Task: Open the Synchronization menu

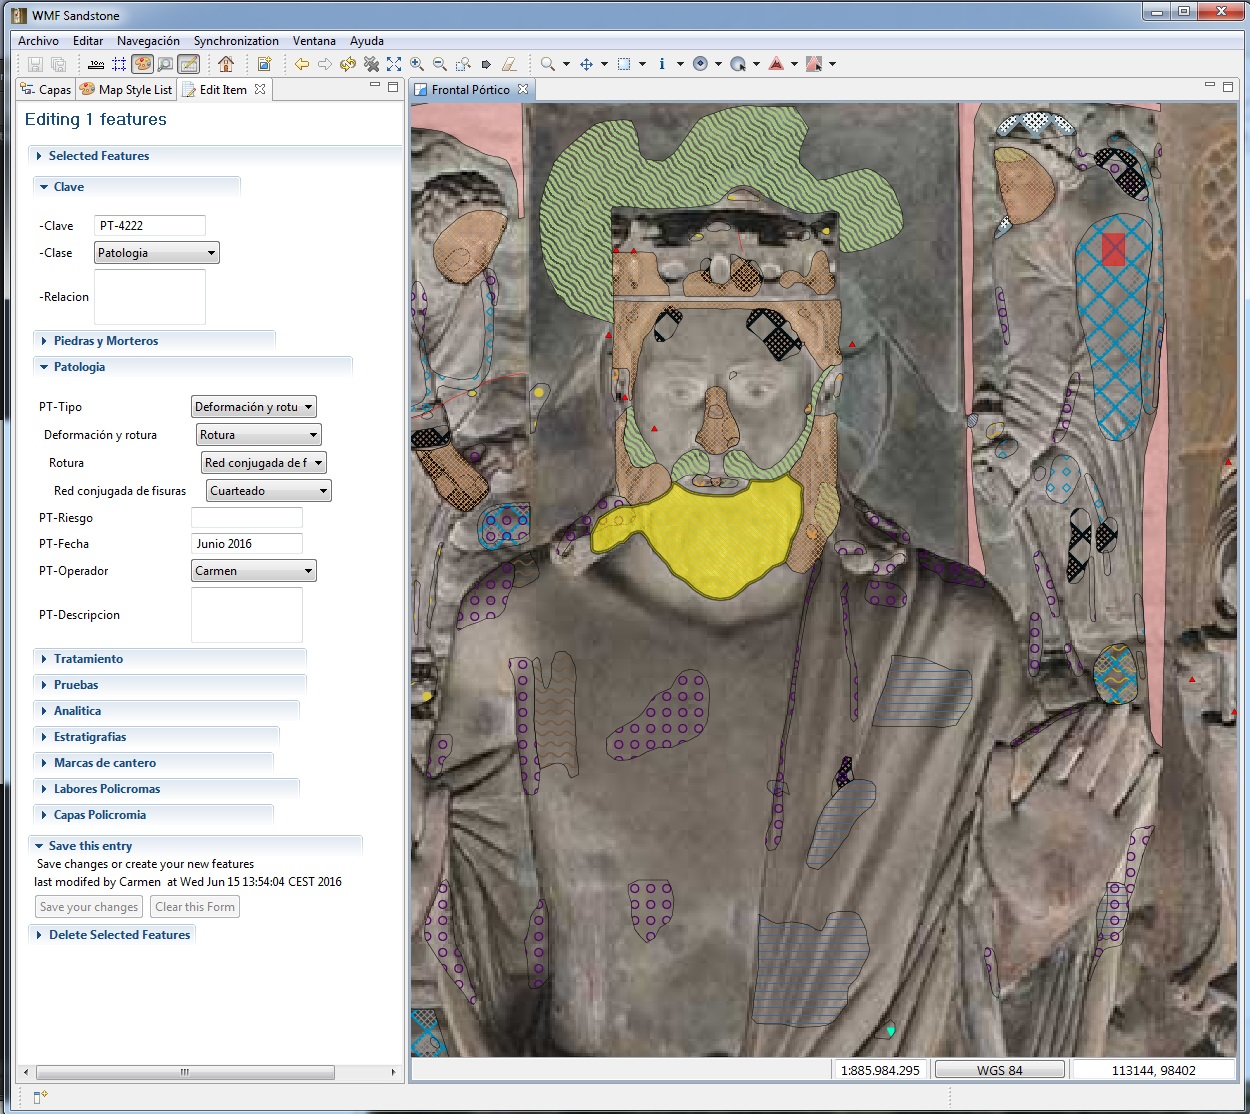Action: click(x=236, y=41)
